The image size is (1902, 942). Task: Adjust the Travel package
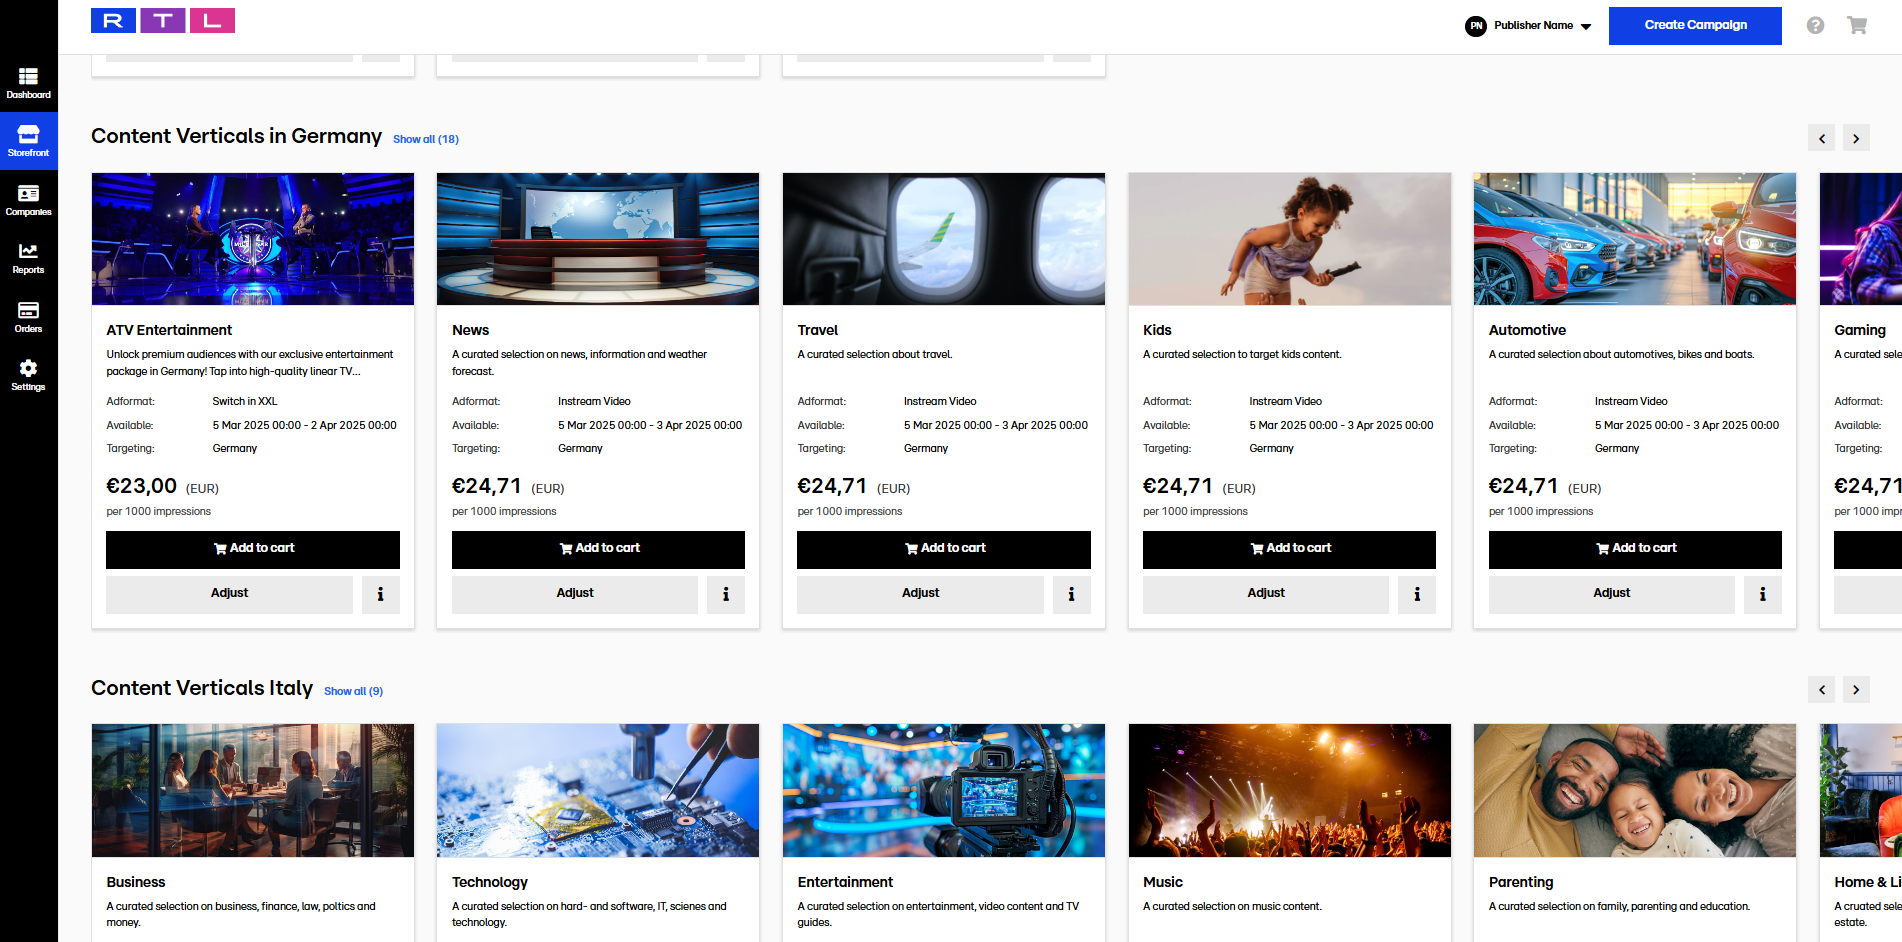[x=920, y=594]
